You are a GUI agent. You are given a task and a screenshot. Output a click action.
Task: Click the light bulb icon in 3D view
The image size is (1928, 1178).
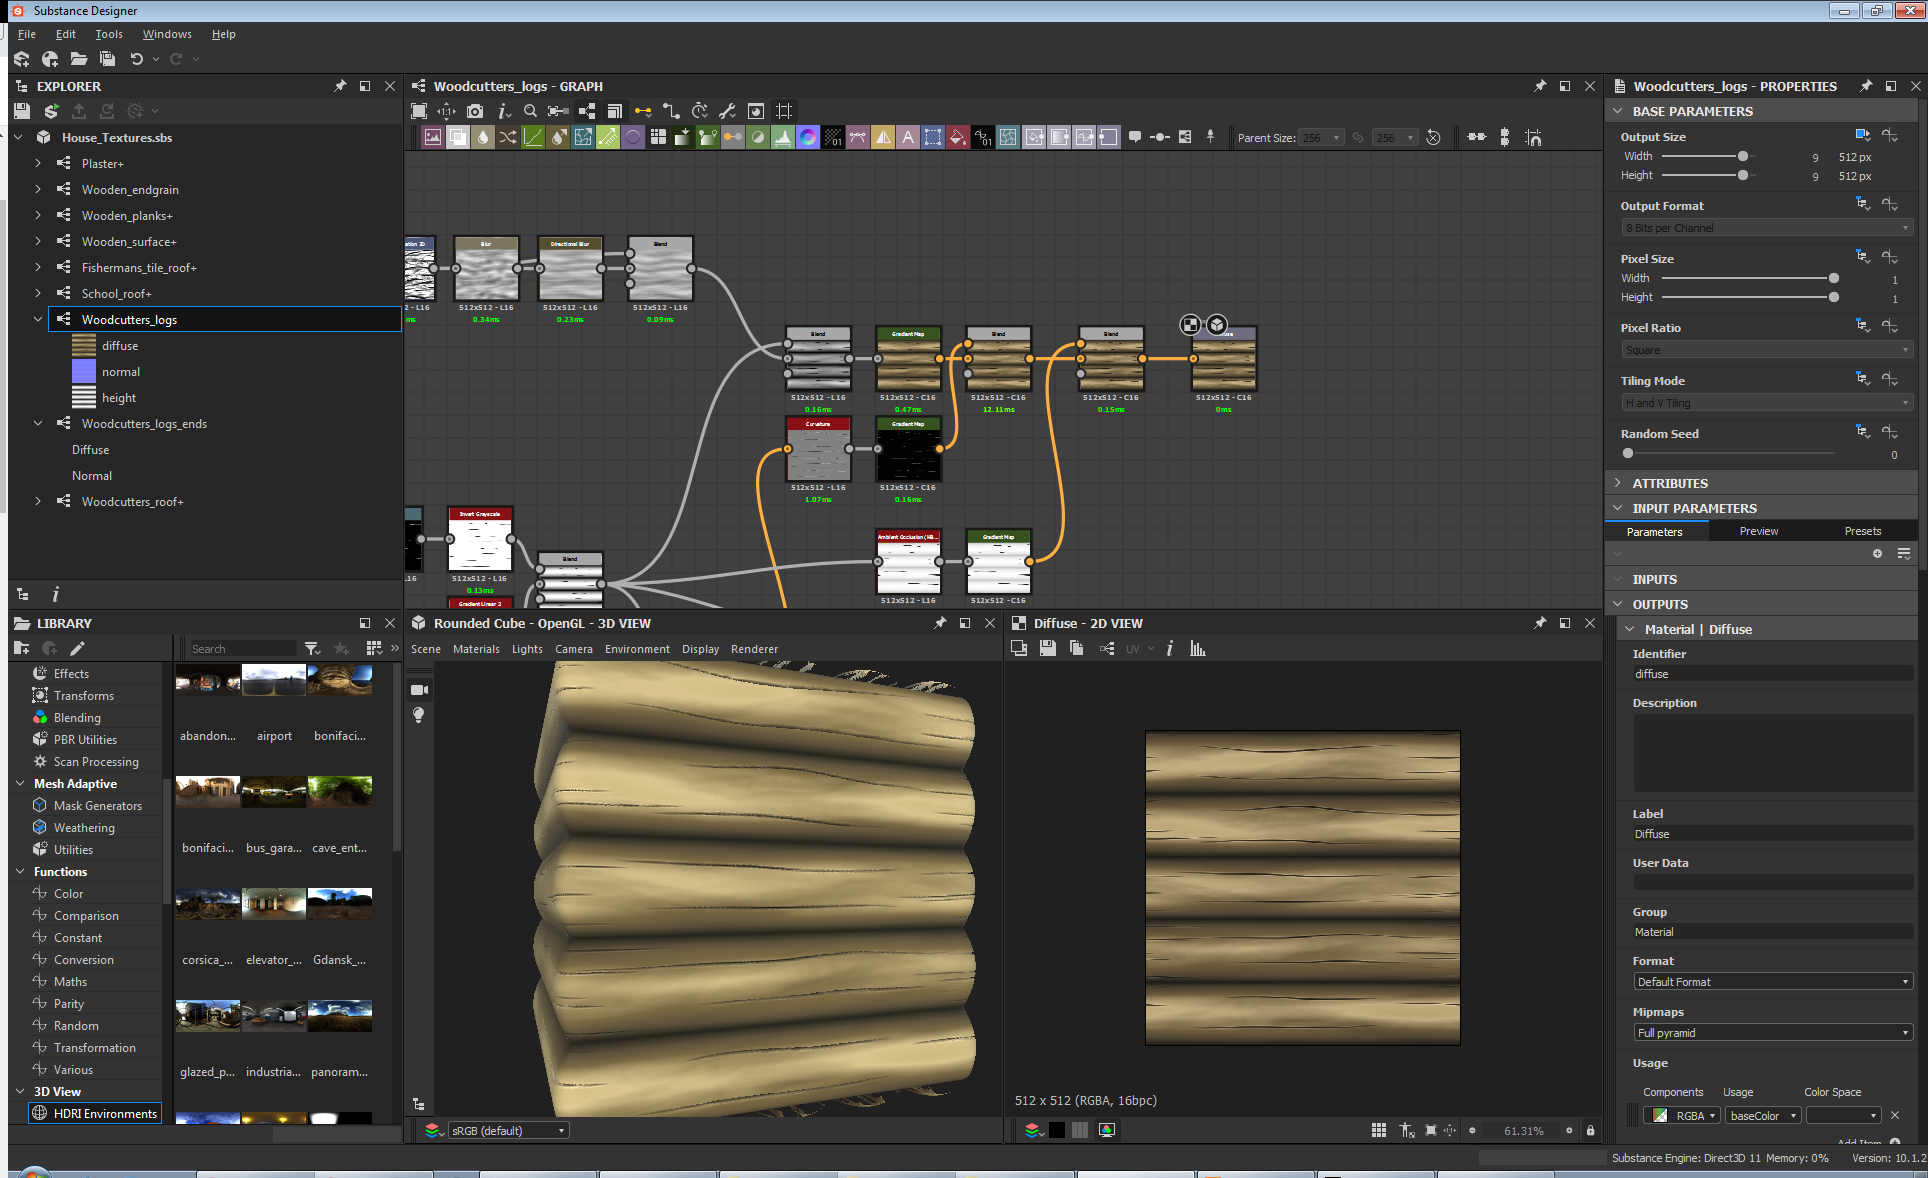419,715
